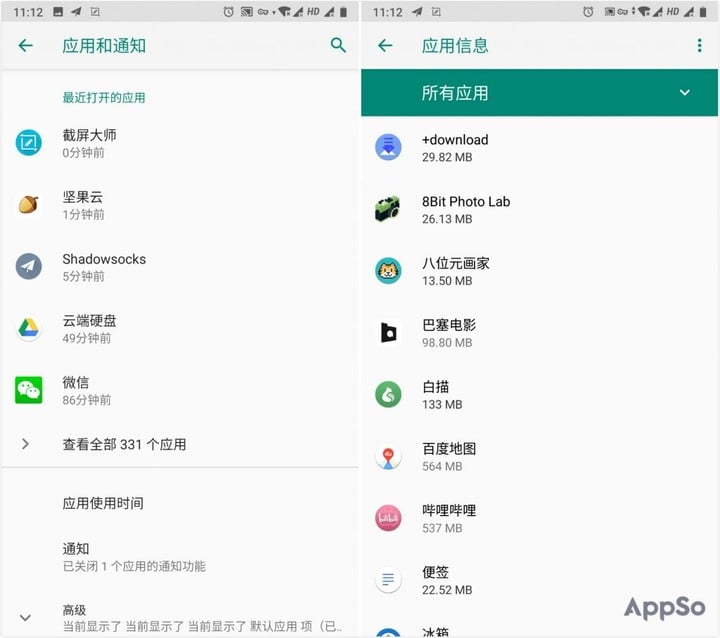Select 便签 app name
Screen dimensions: 720x638
435,572
